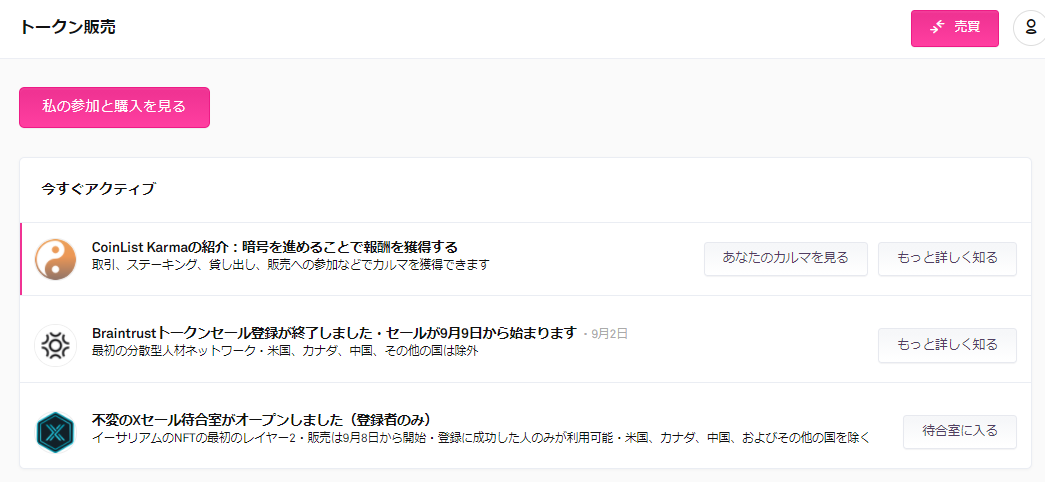
Task: Open 私の参加と購入を見る button
Action: pos(114,107)
